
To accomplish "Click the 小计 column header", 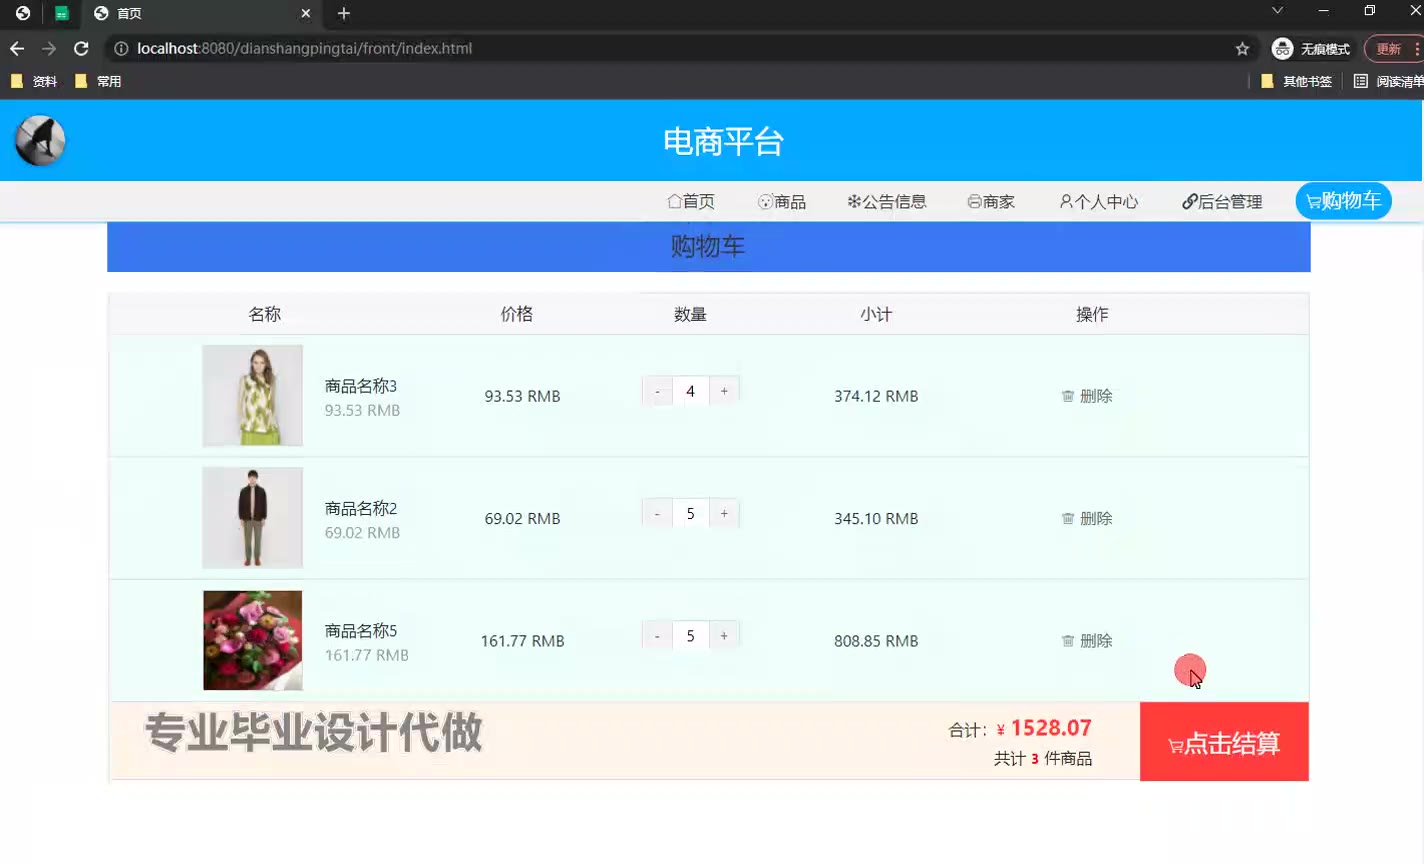I will pos(876,314).
